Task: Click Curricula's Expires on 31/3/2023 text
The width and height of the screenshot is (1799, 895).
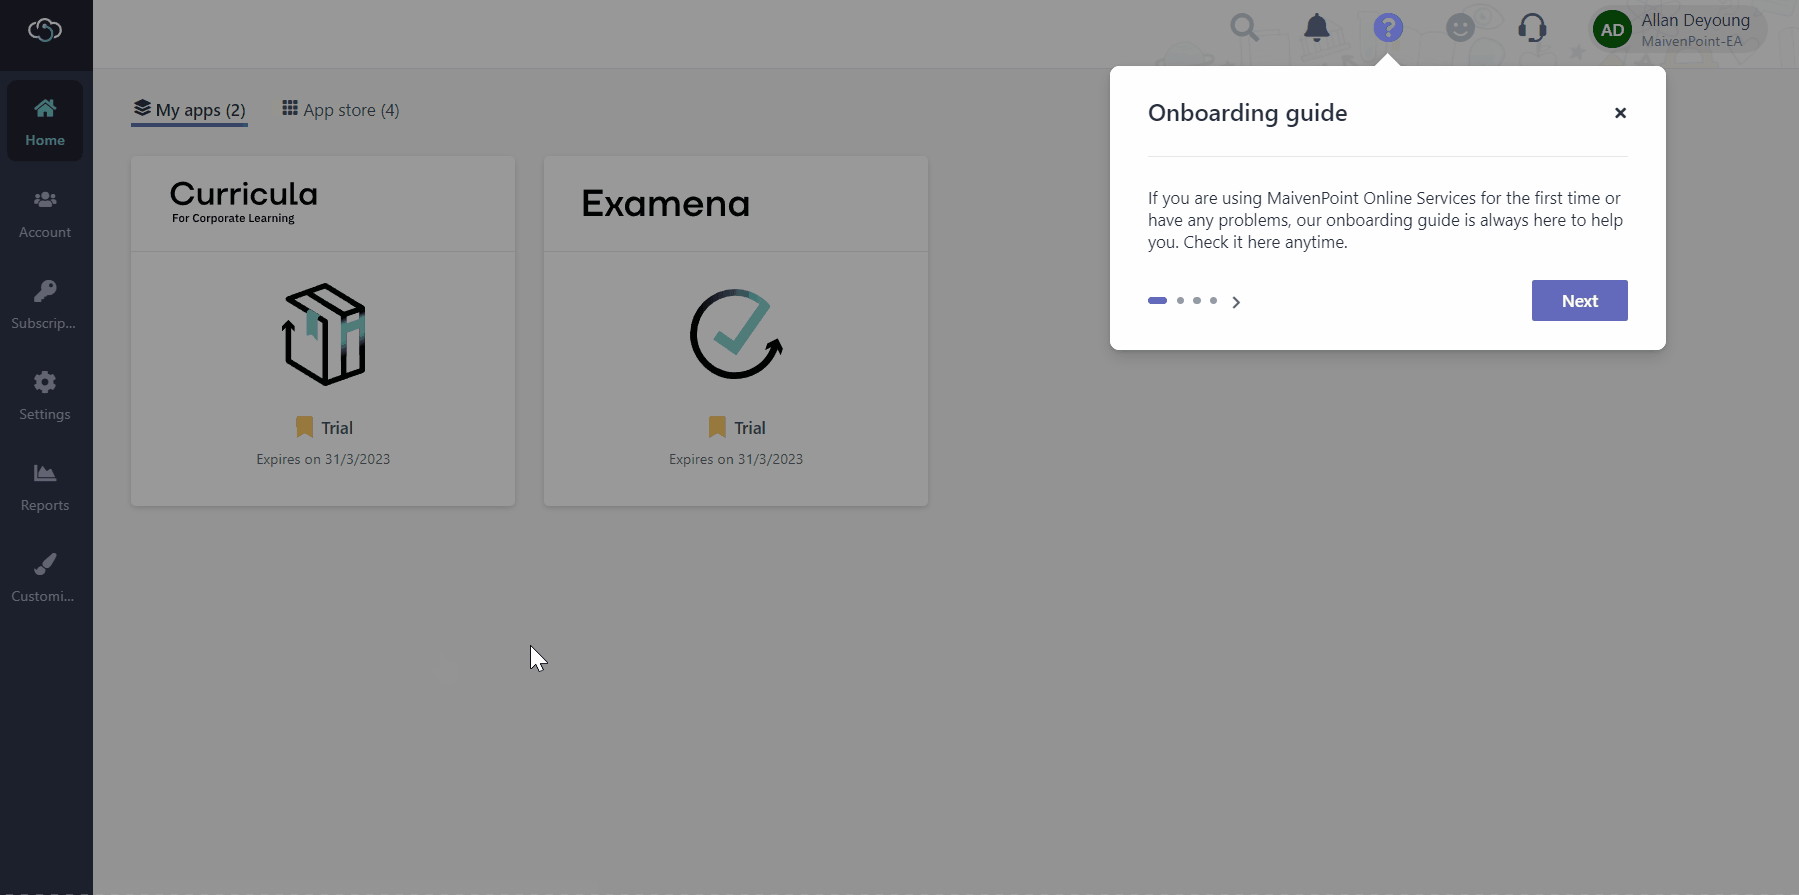Action: [x=323, y=459]
